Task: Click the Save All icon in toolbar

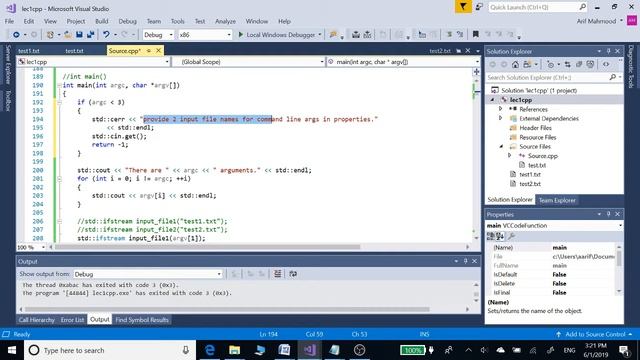Action: point(91,35)
